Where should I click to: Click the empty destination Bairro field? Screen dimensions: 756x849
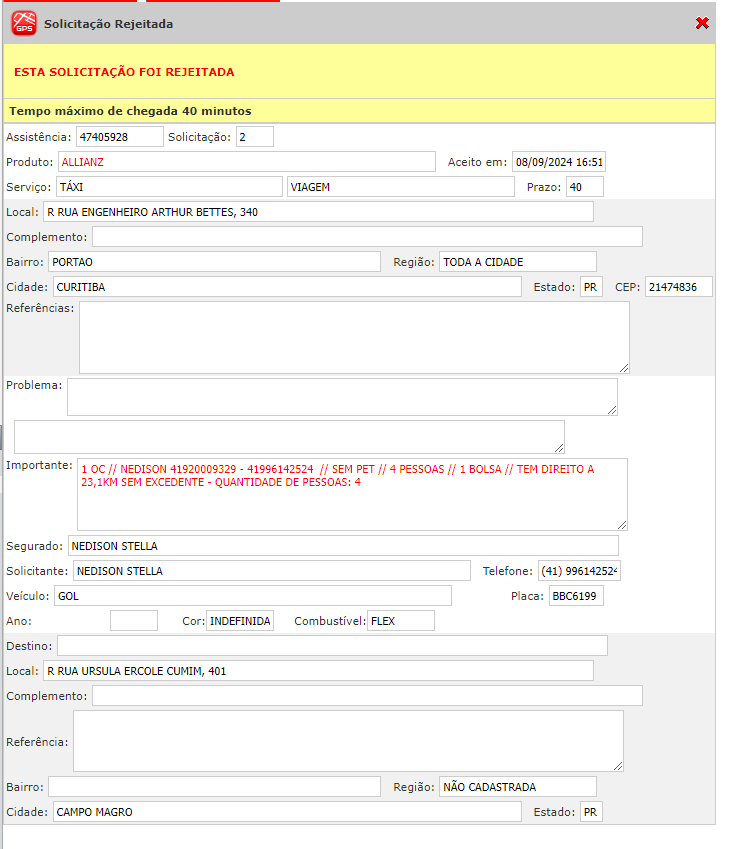pos(214,786)
